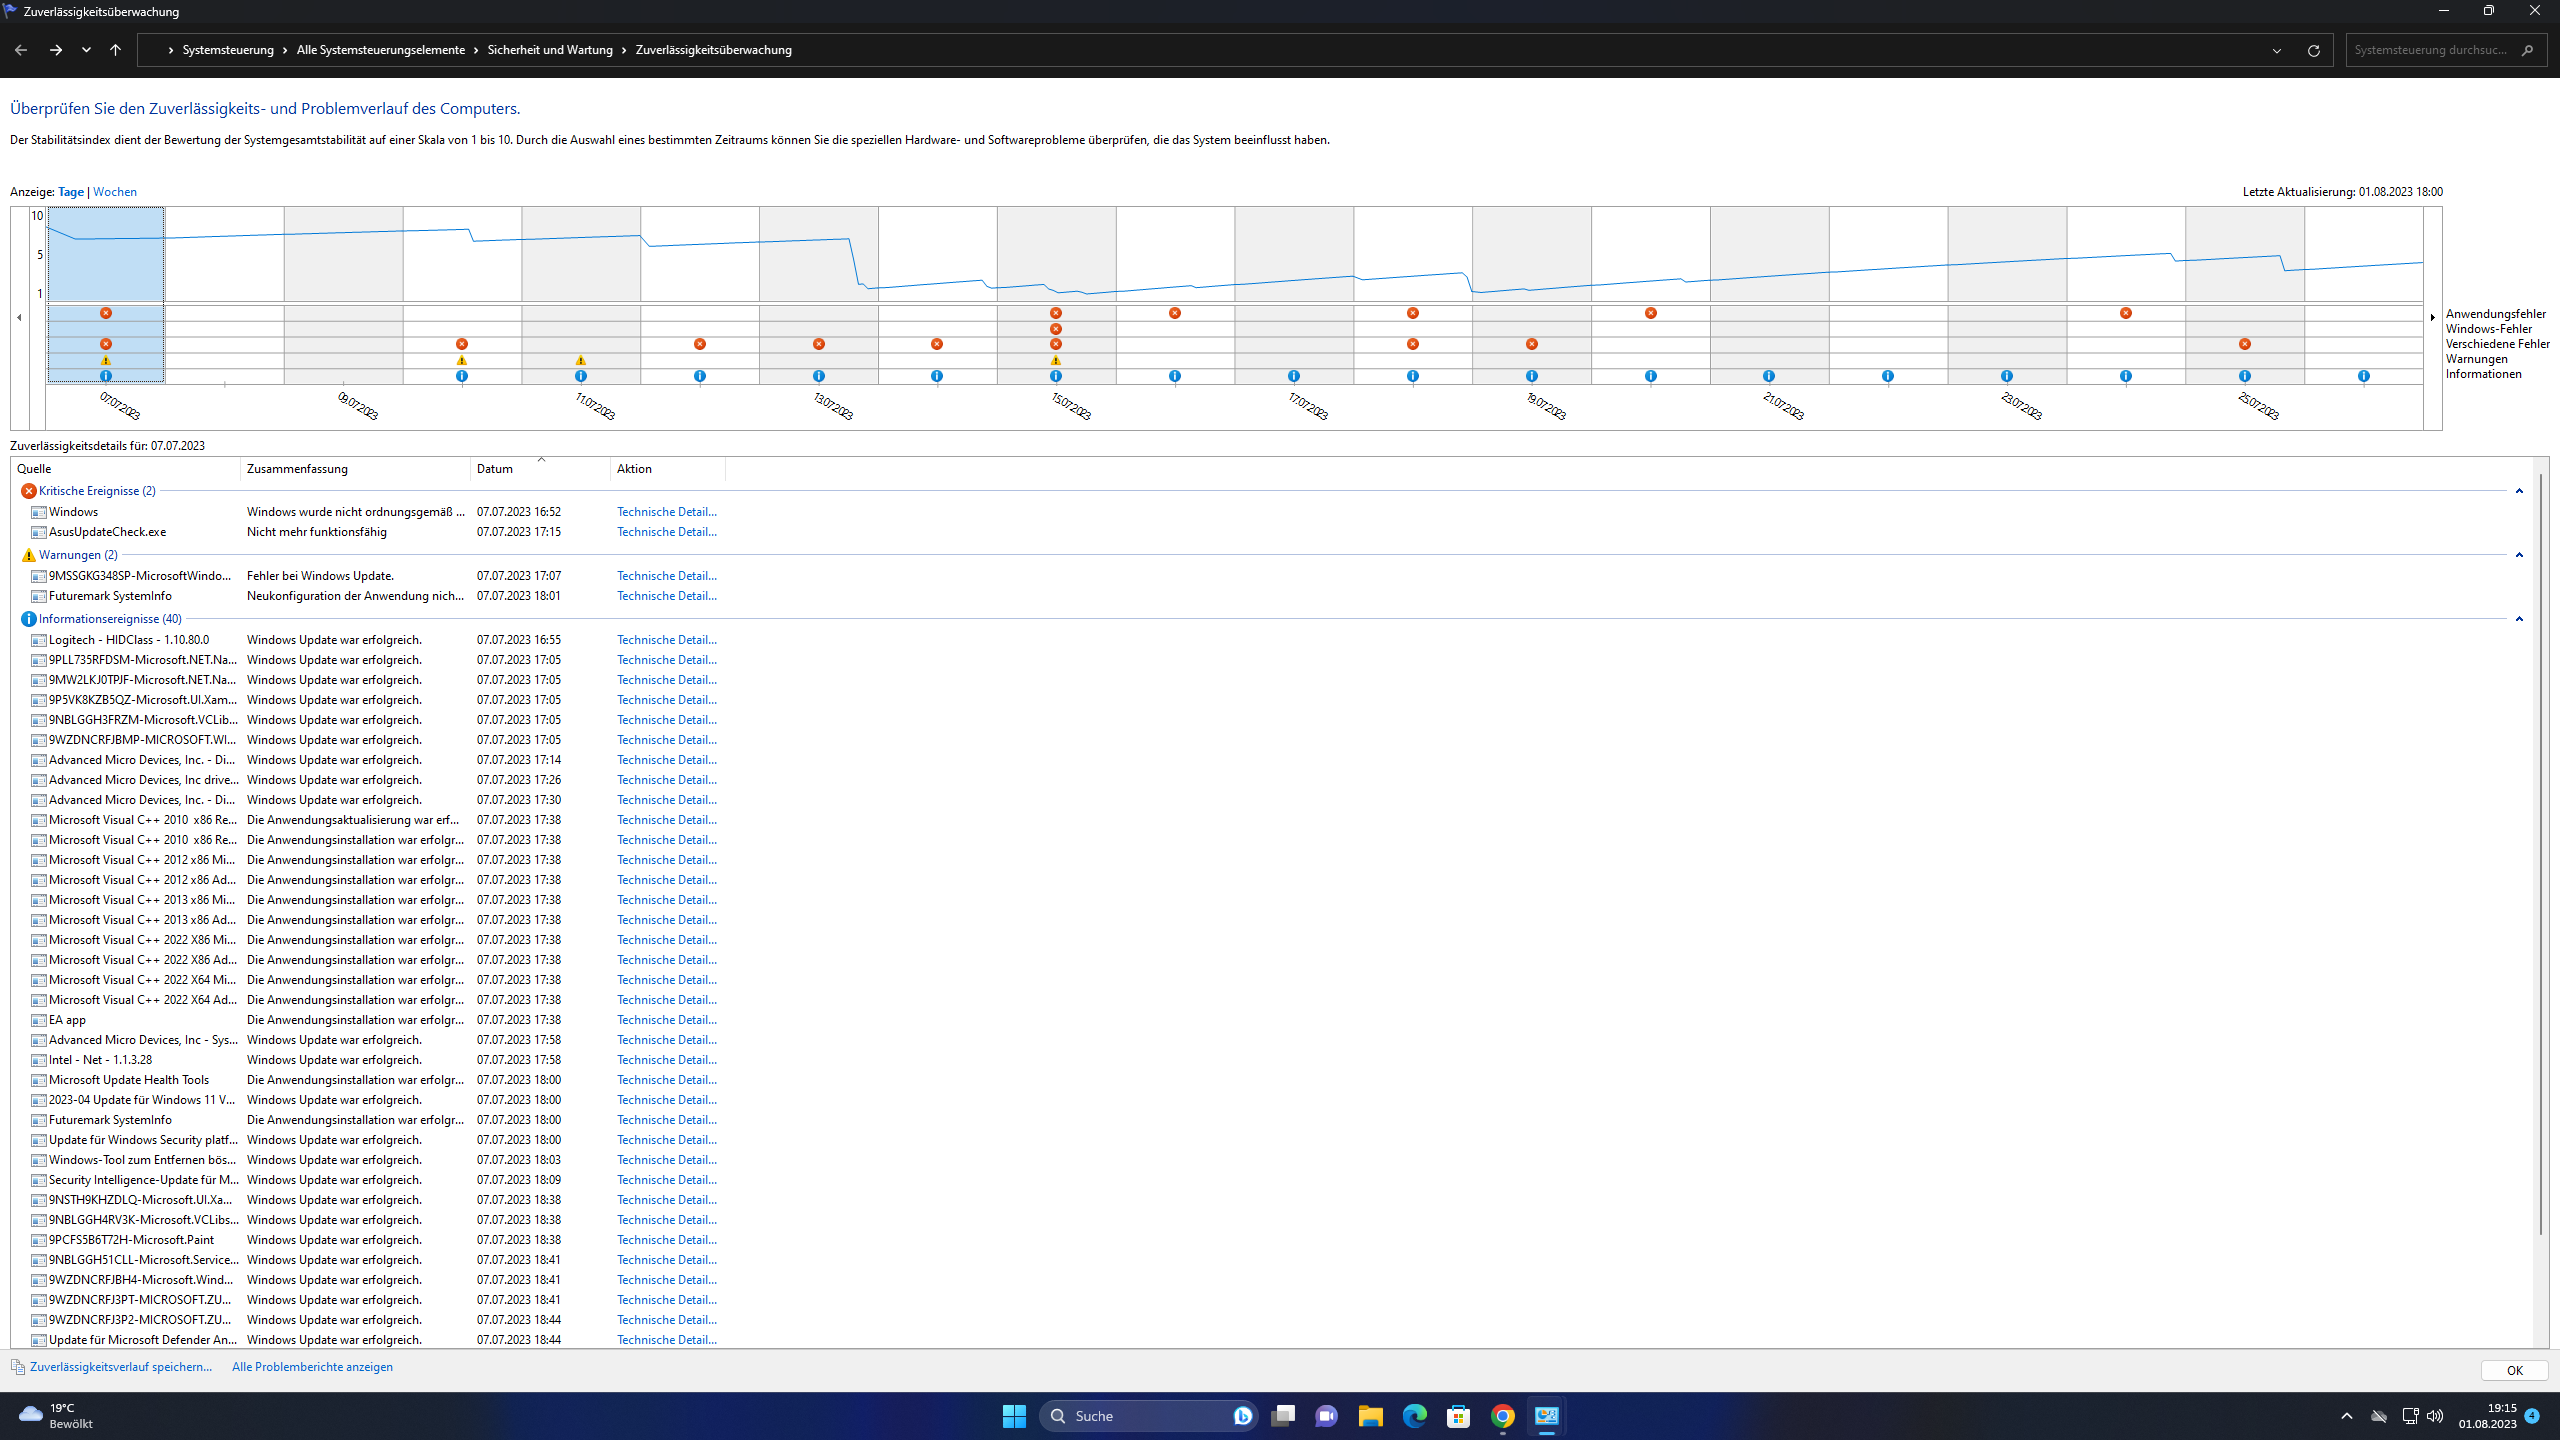The width and height of the screenshot is (2560, 1440).
Task: Open the Windows Start menu
Action: coord(1014,1416)
